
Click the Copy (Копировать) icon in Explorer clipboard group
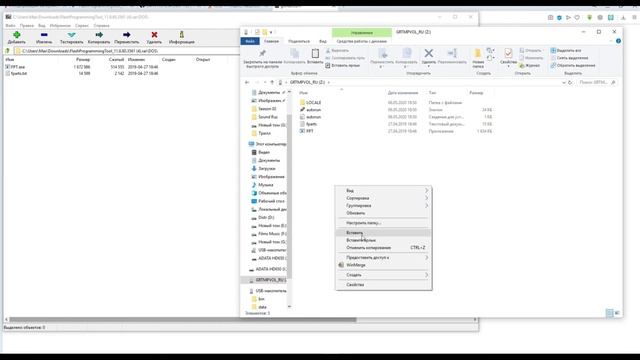(294, 53)
